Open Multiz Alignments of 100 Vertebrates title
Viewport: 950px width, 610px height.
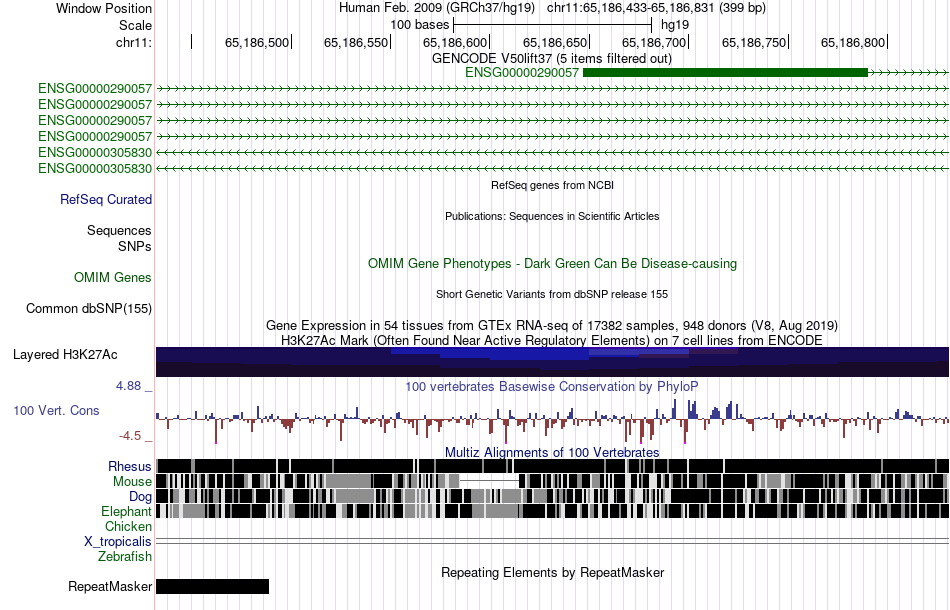click(x=552, y=453)
